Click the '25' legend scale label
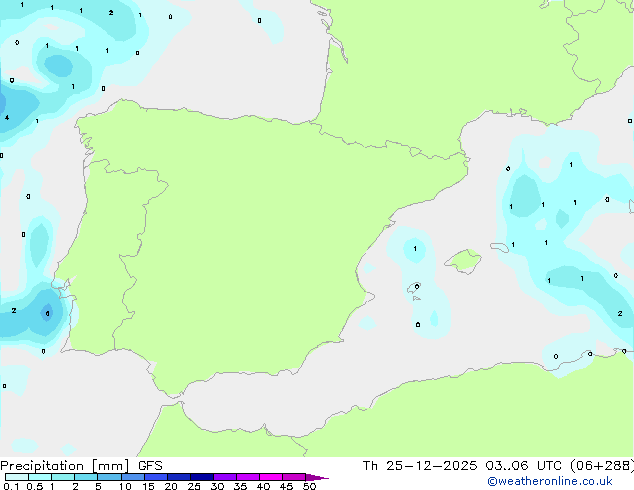 pos(194,486)
